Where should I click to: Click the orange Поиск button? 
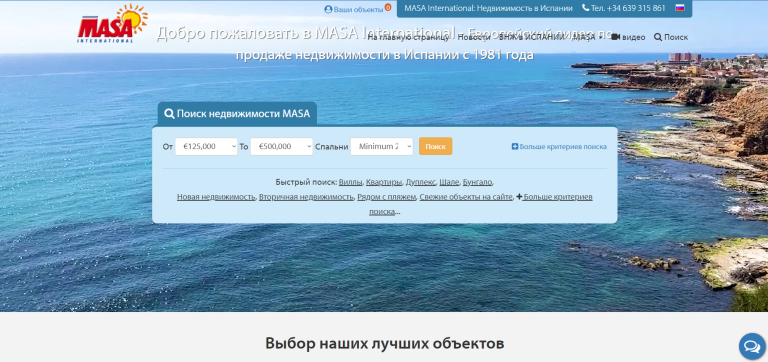[x=435, y=146]
